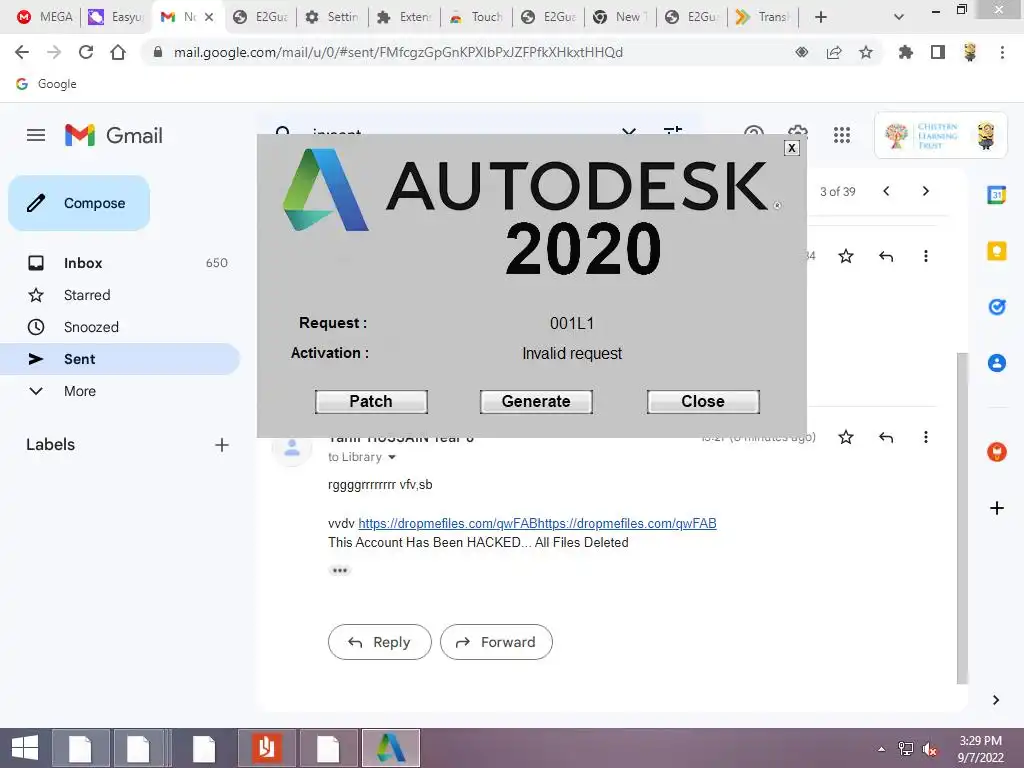Open more options on first message
1024x768 pixels.
click(925, 256)
